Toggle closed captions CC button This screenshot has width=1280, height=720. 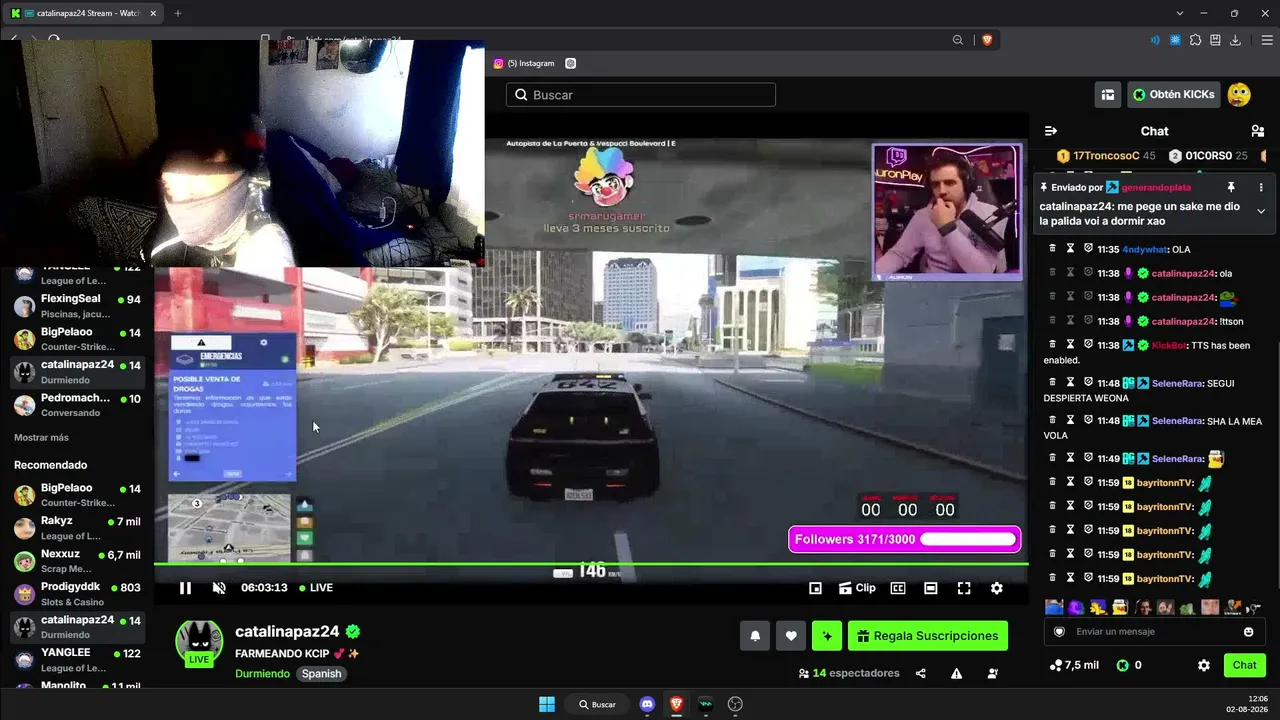click(x=898, y=588)
